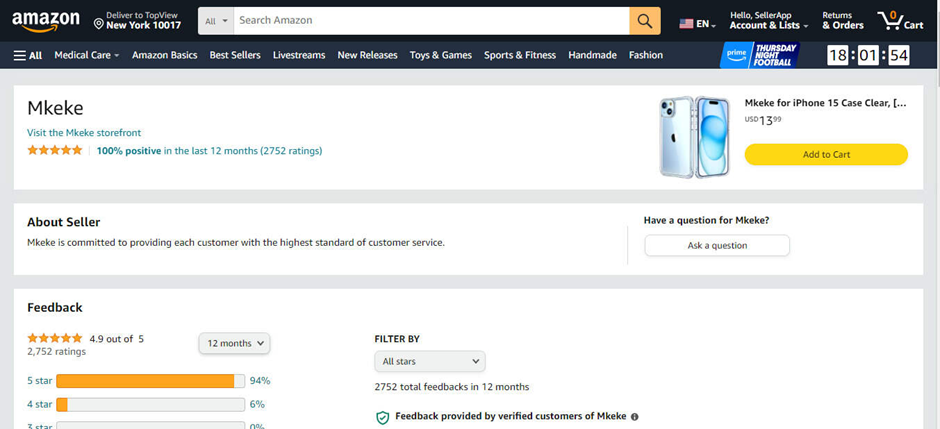Visit the Mkeke storefront link
940x429 pixels.
point(84,133)
